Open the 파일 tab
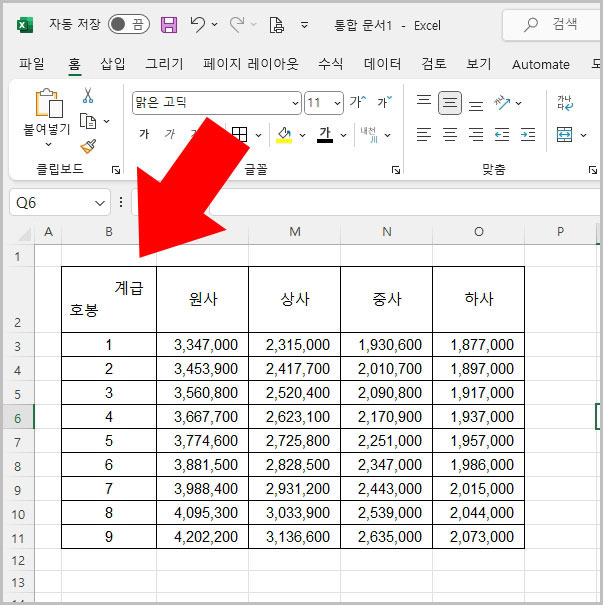The width and height of the screenshot is (603, 605). (32, 64)
